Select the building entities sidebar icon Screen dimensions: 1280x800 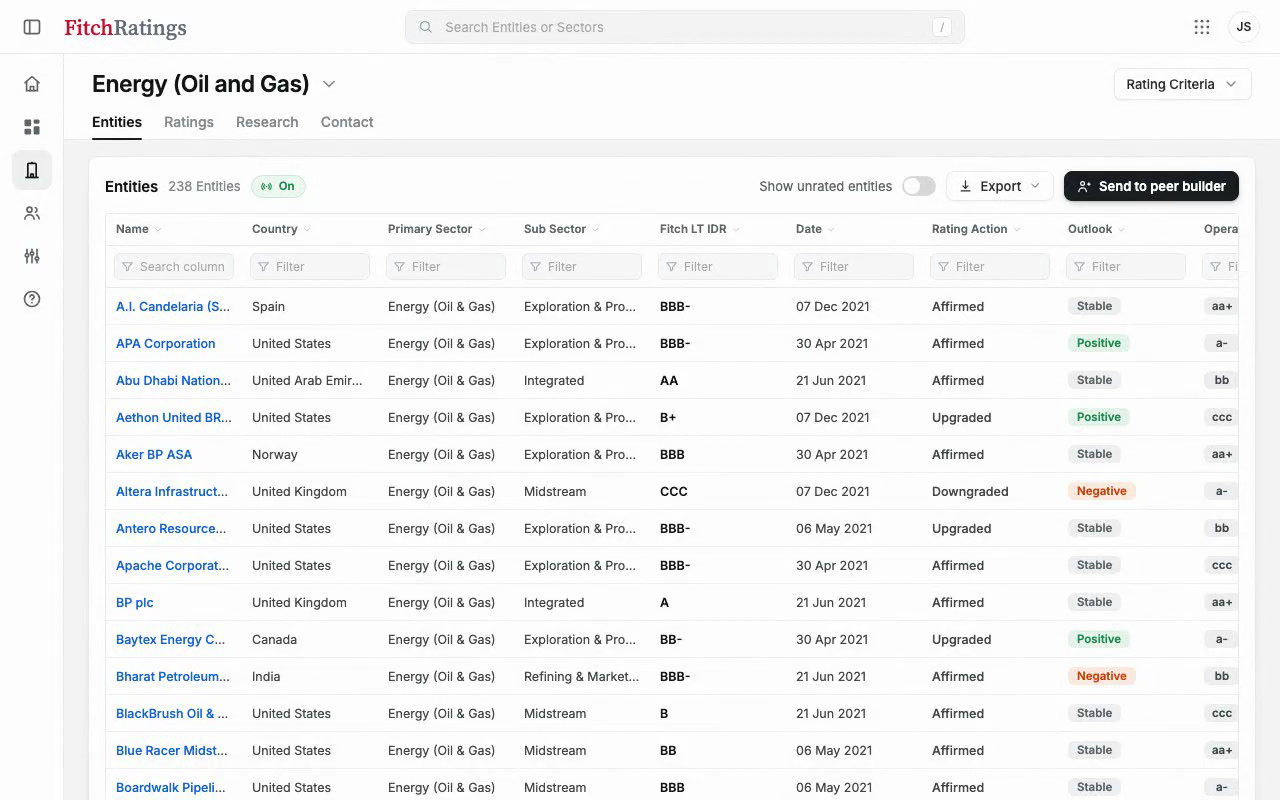[x=32, y=170]
